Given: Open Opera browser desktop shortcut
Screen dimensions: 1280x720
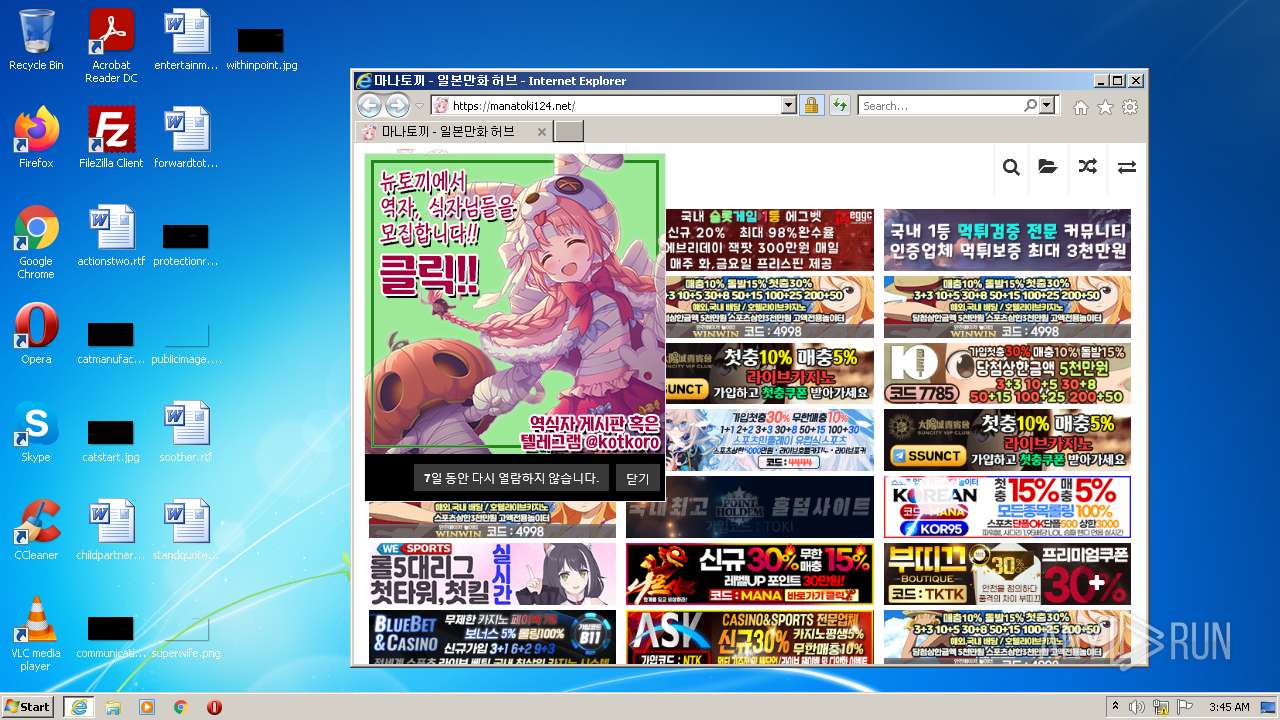Looking at the screenshot, I should click(x=36, y=334).
